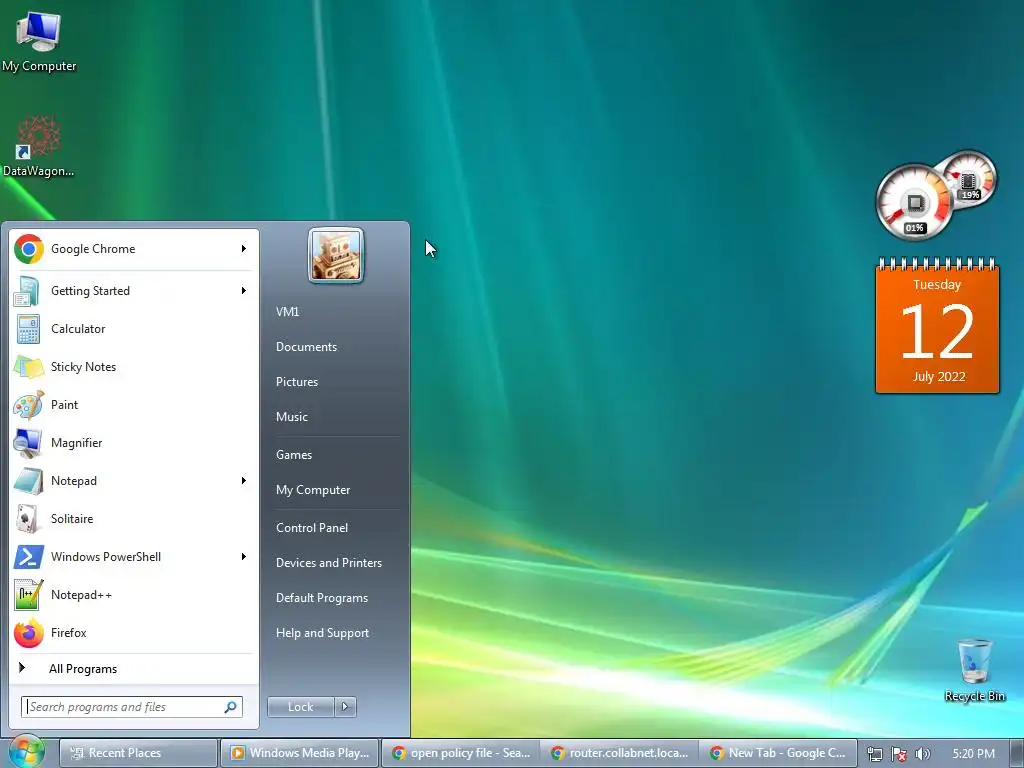Click the Getting Started icon
Viewport: 1024px width, 768px height.
pyautogui.click(x=27, y=291)
